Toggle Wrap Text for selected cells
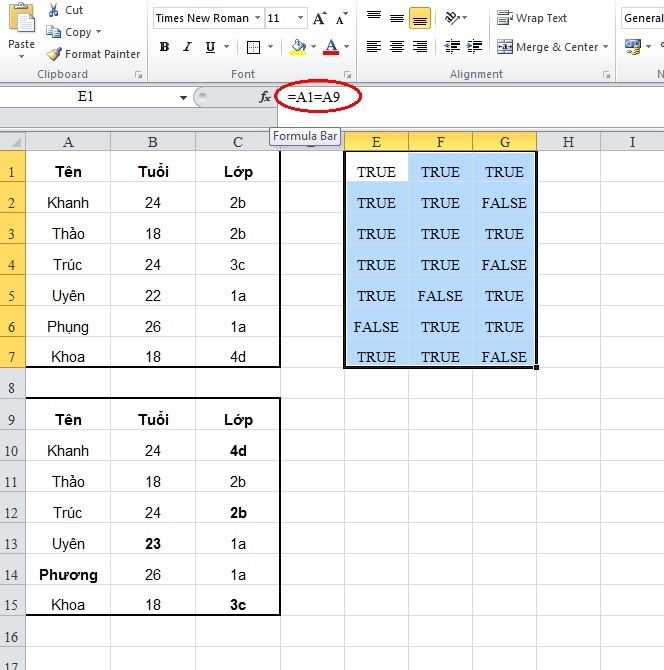The height and width of the screenshot is (670, 664). click(x=532, y=18)
